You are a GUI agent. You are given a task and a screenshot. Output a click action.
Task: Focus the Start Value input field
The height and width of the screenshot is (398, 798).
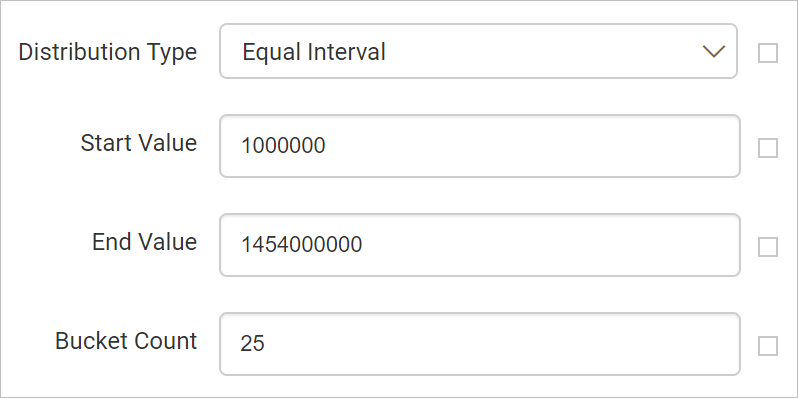[x=479, y=146]
